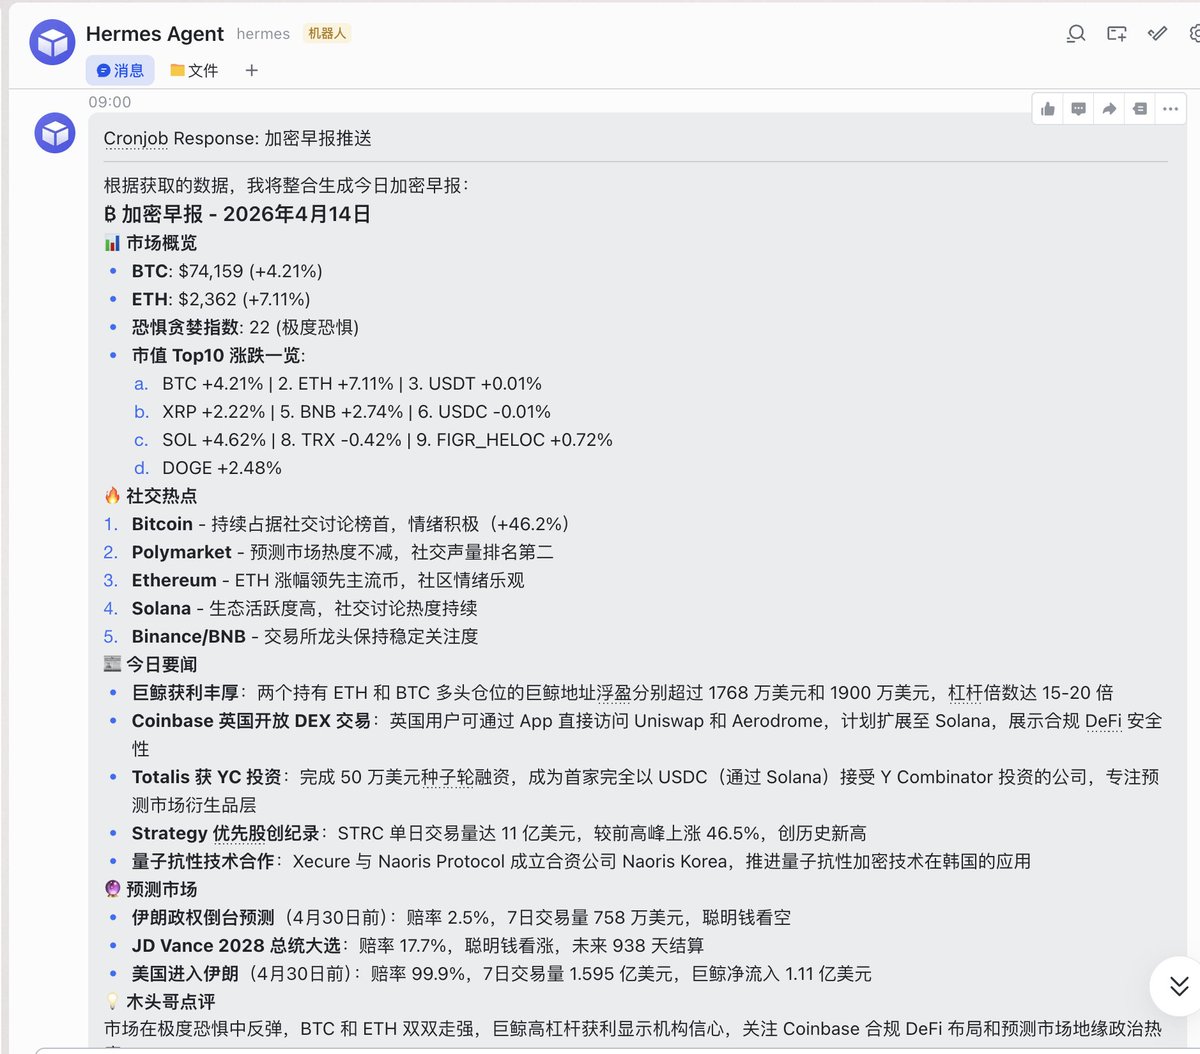Switch to the 文件 tab

click(194, 70)
